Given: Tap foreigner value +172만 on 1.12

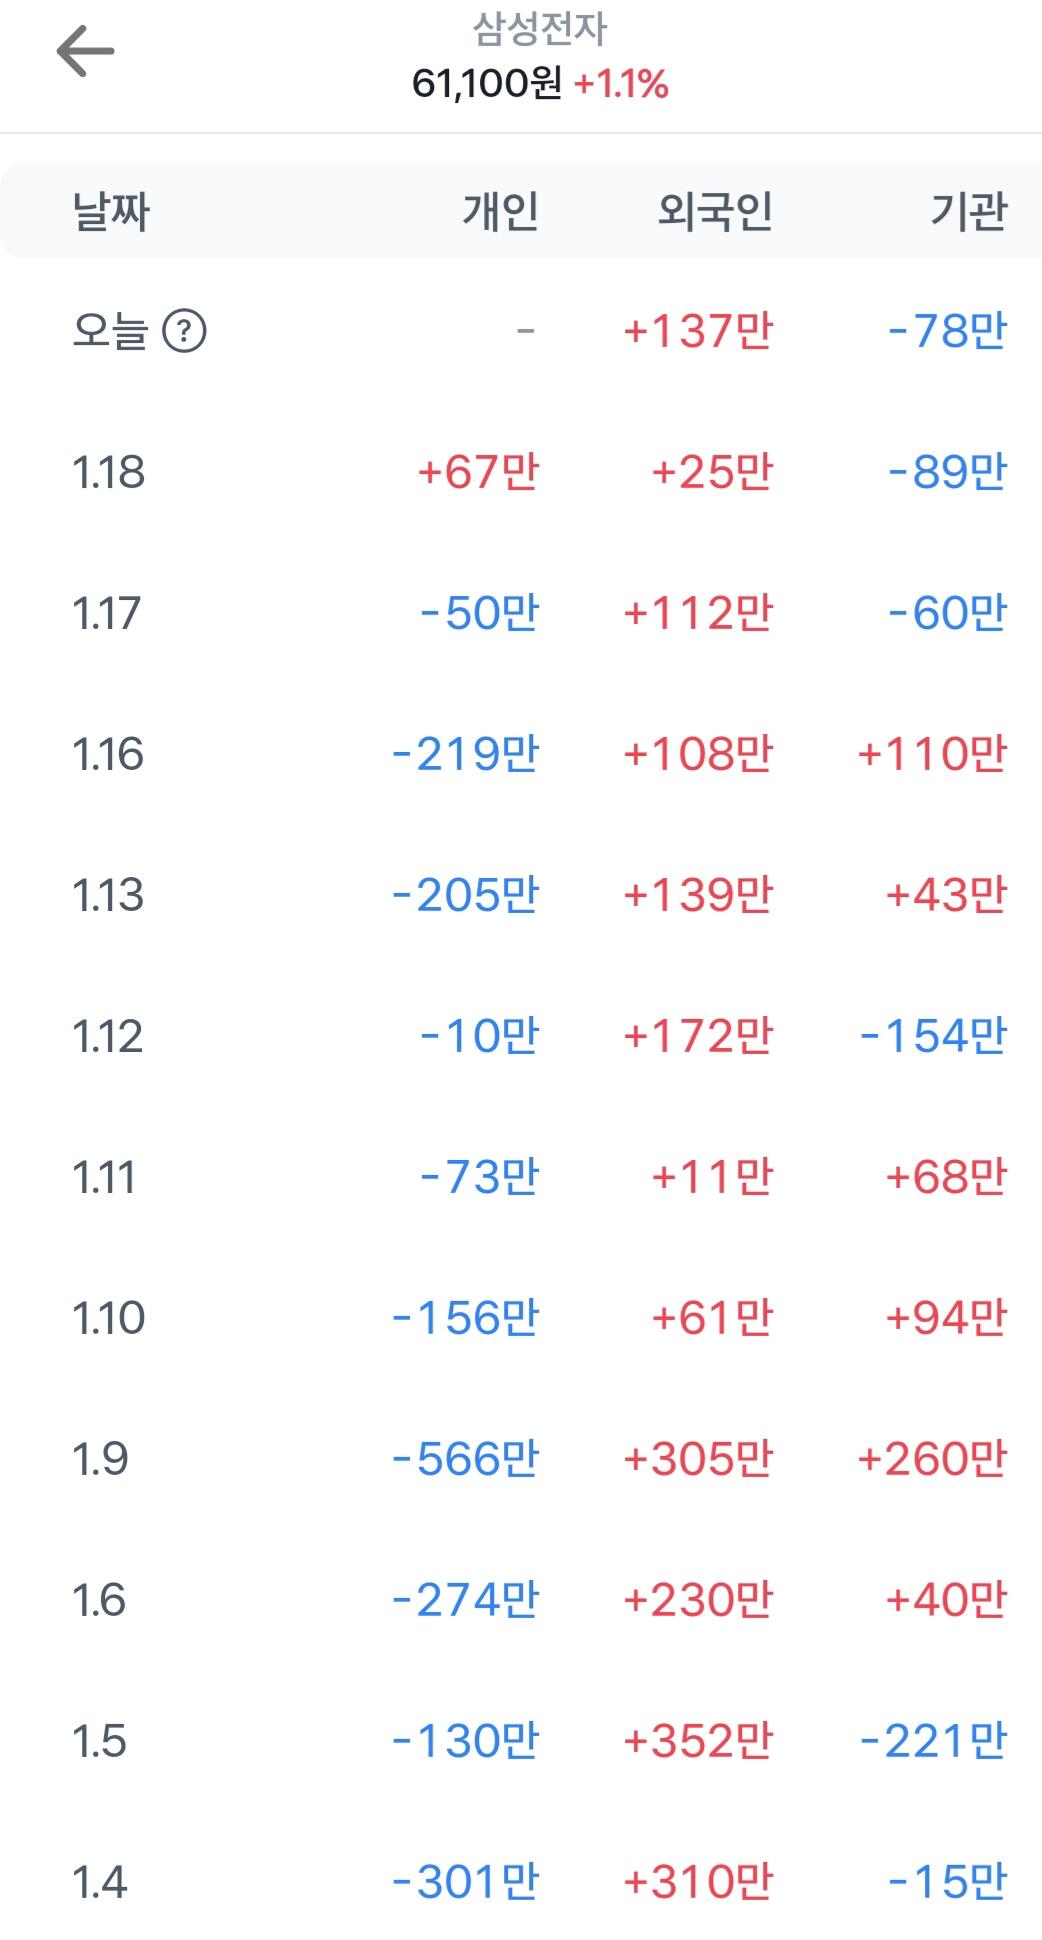Looking at the screenshot, I should point(698,1036).
